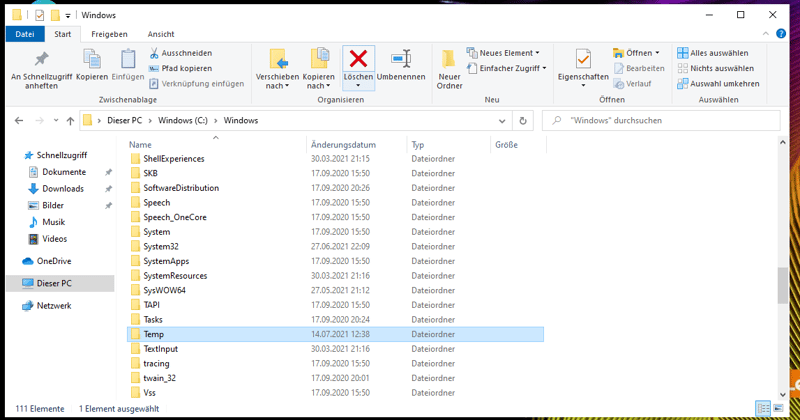Screen dimensions: 800x420
Task: Click the refresh icon next to the address bar
Action: pyautogui.click(x=522, y=120)
